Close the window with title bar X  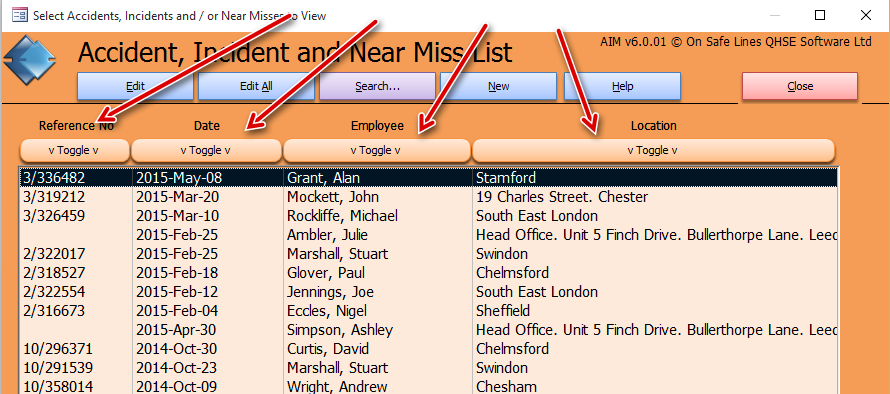(x=865, y=15)
